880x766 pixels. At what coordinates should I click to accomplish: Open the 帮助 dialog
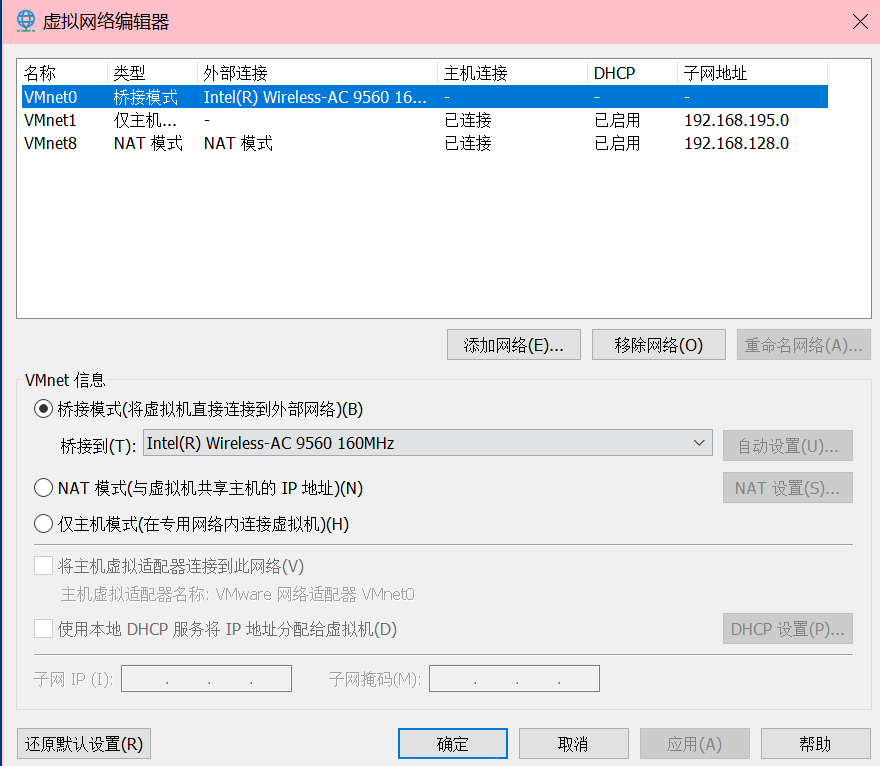(815, 743)
